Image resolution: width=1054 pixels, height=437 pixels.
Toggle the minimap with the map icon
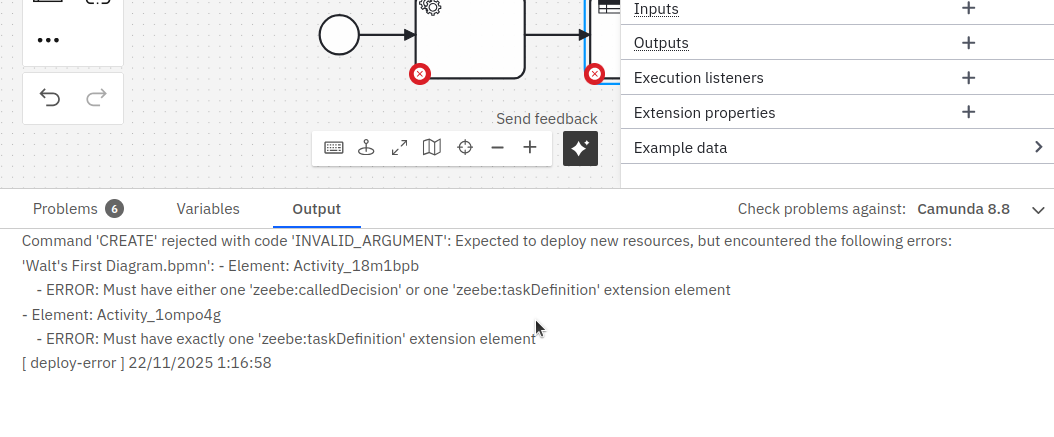(x=432, y=148)
